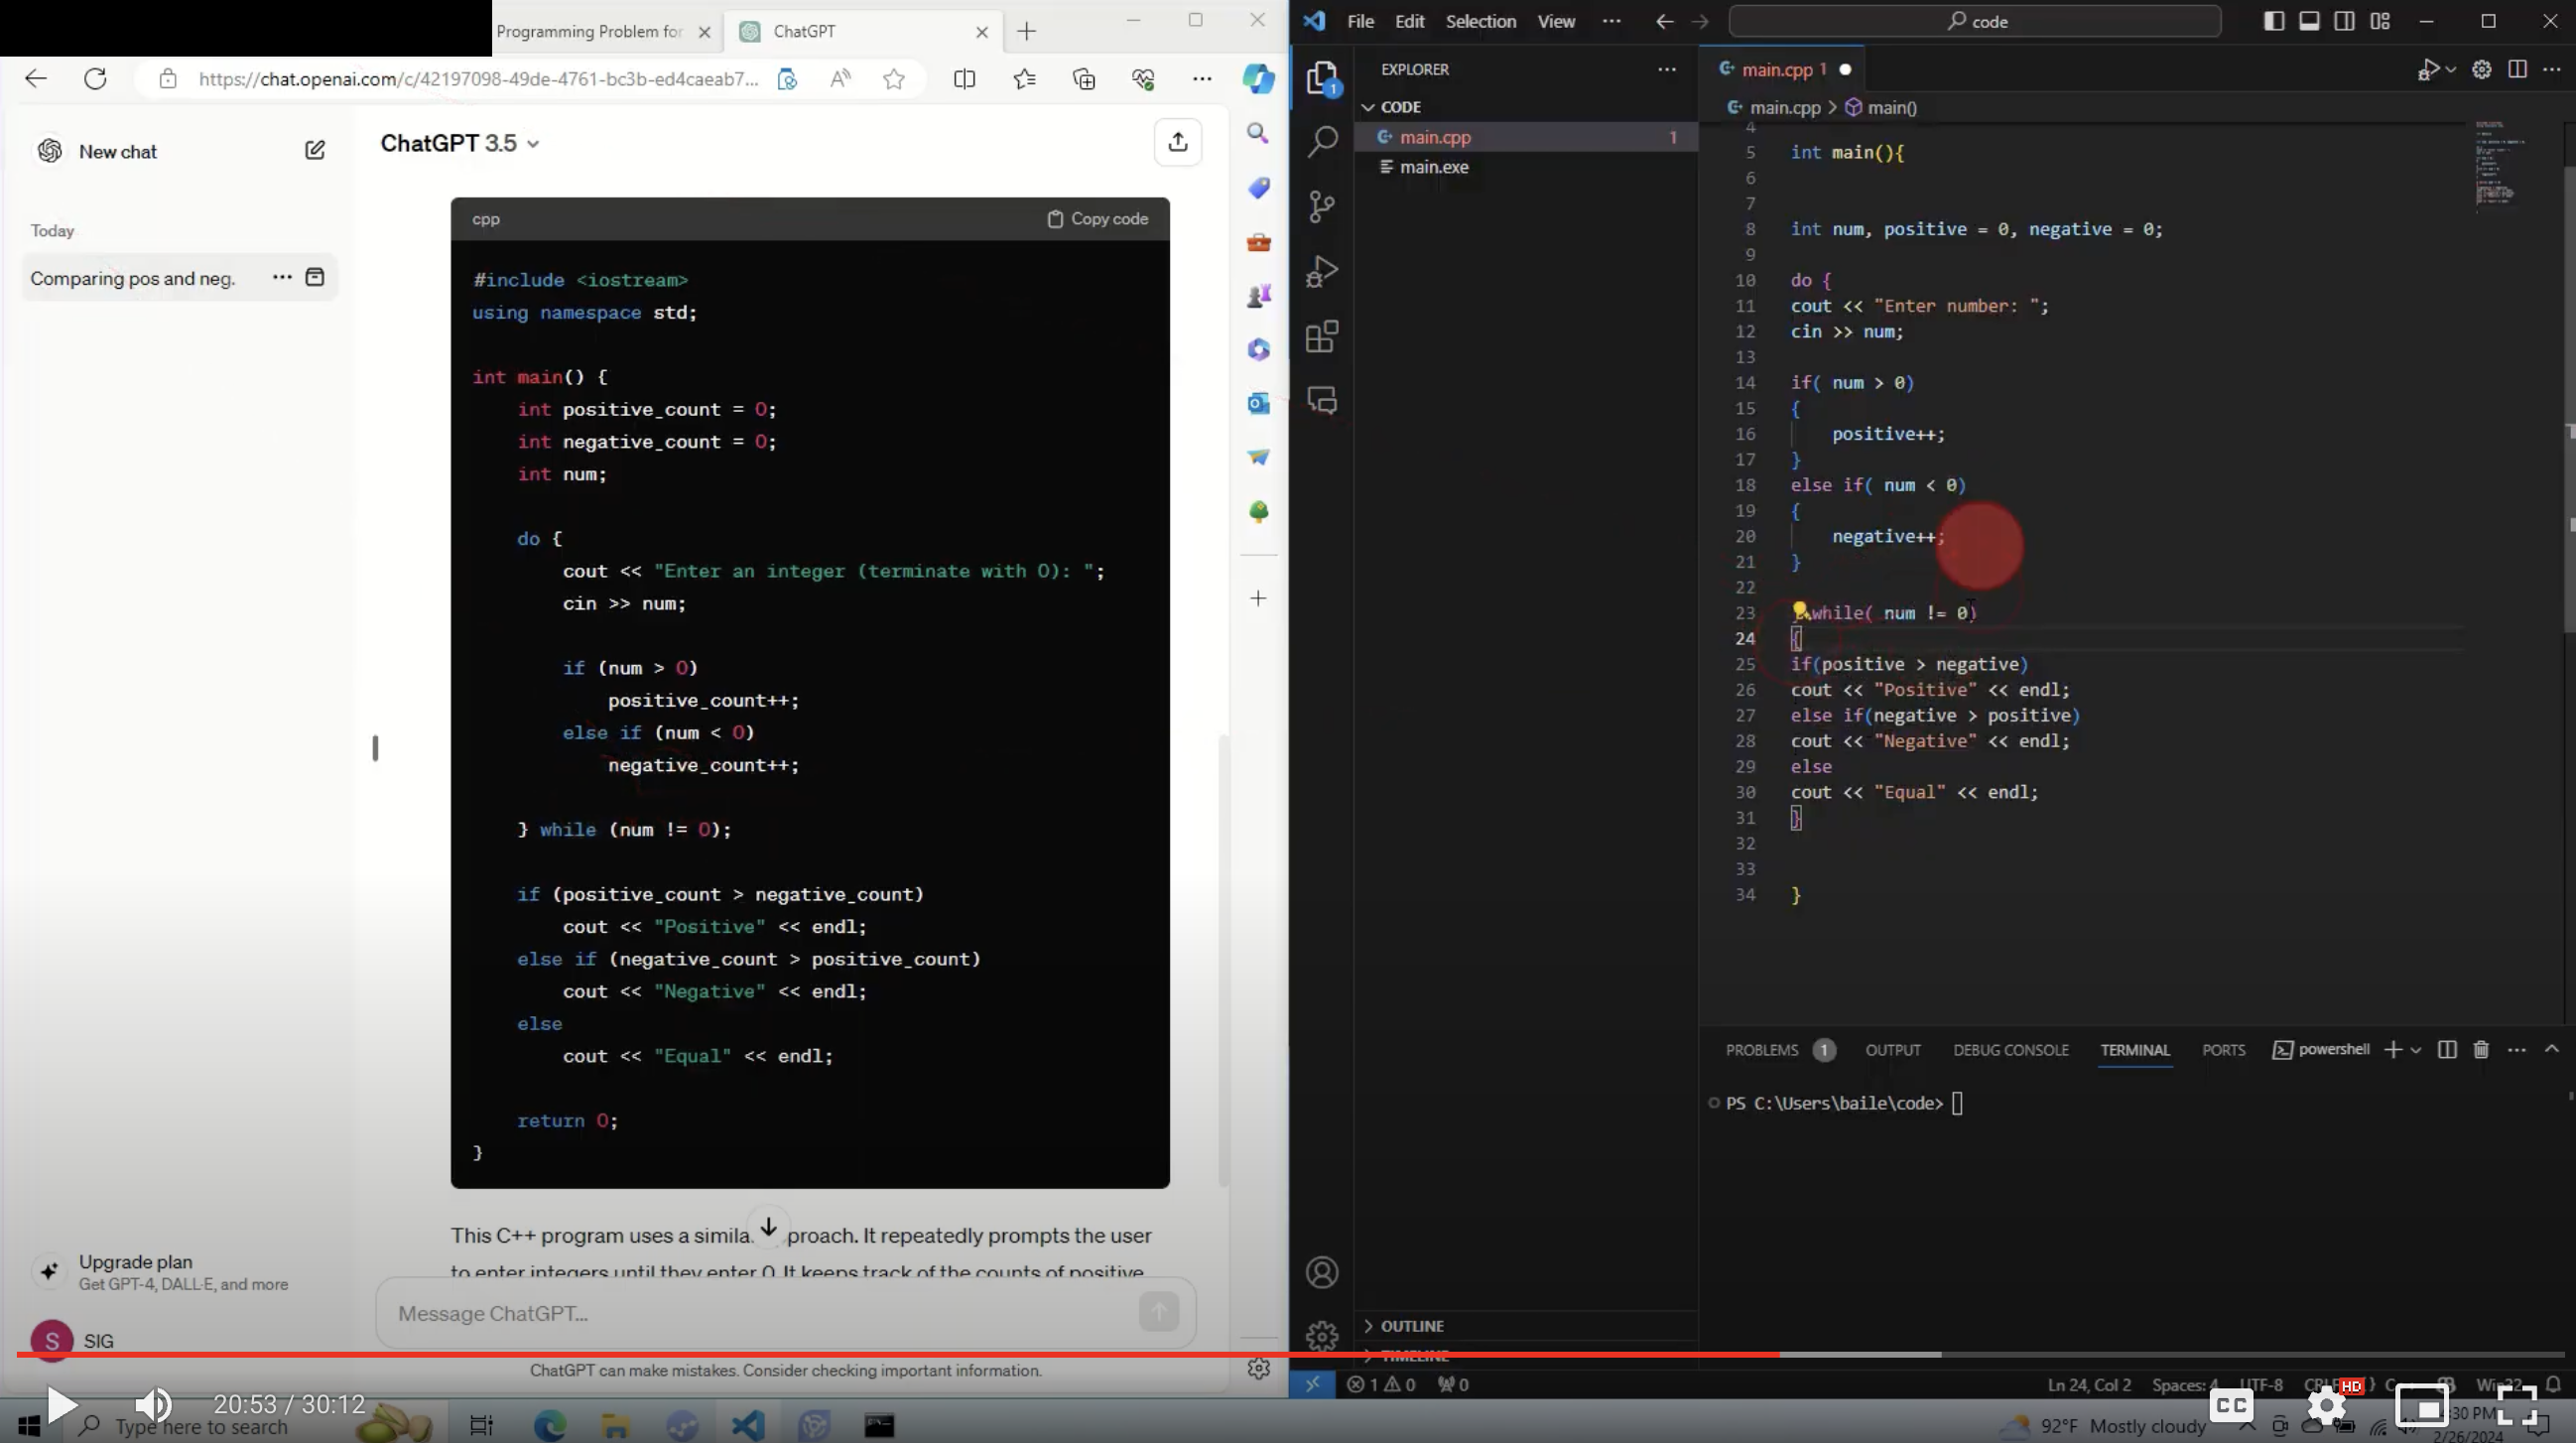Open the ChatGPT 3.5 model dropdown
Viewport: 2576px width, 1443px height.
(460, 143)
